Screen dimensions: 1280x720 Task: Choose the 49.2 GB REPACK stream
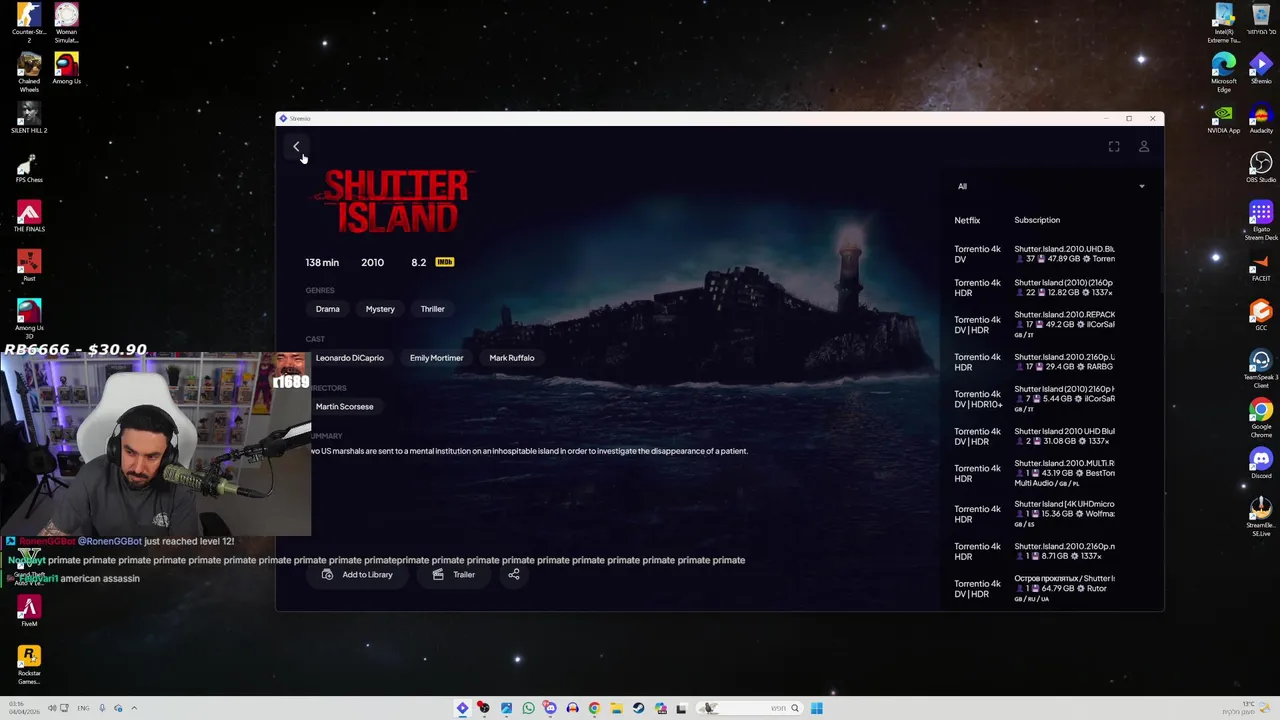(1050, 324)
